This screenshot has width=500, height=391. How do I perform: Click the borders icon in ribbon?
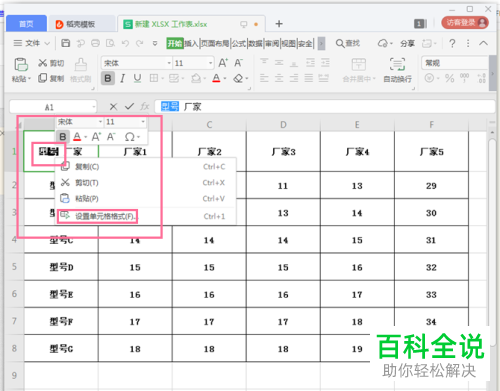coord(154,78)
